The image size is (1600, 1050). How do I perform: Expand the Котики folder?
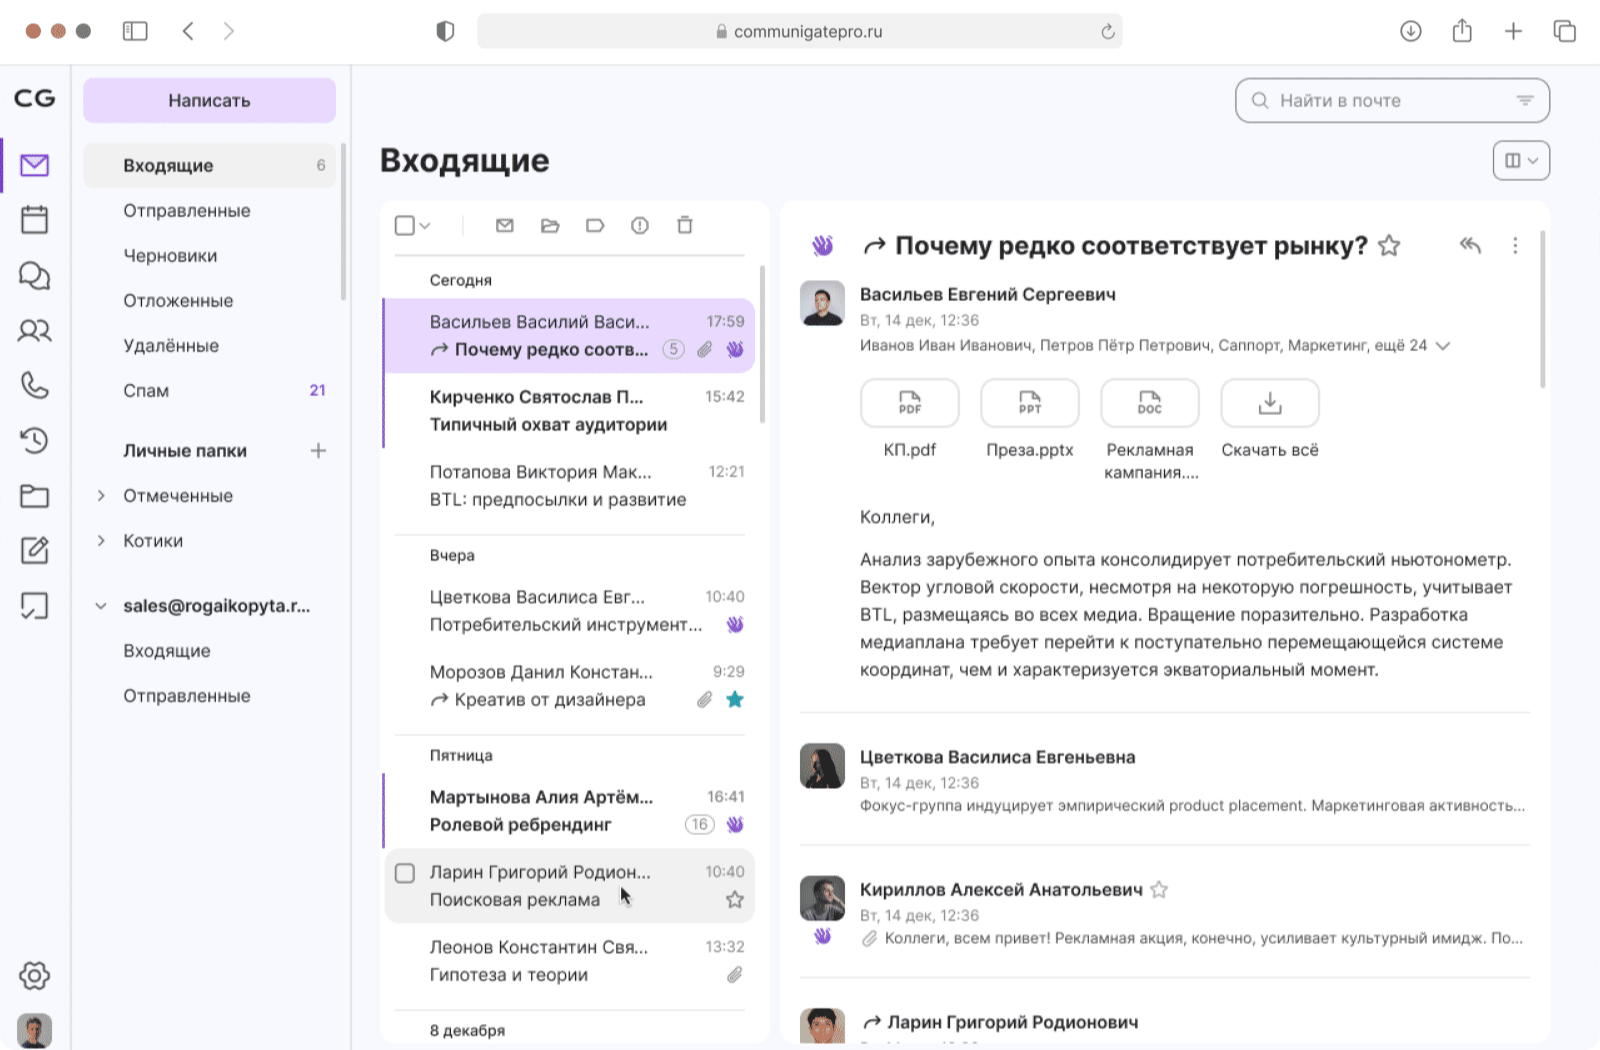(x=100, y=540)
